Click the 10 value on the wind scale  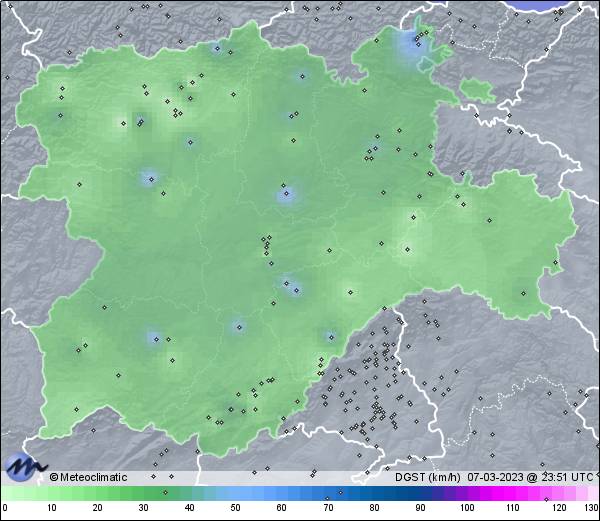pyautogui.click(x=52, y=508)
